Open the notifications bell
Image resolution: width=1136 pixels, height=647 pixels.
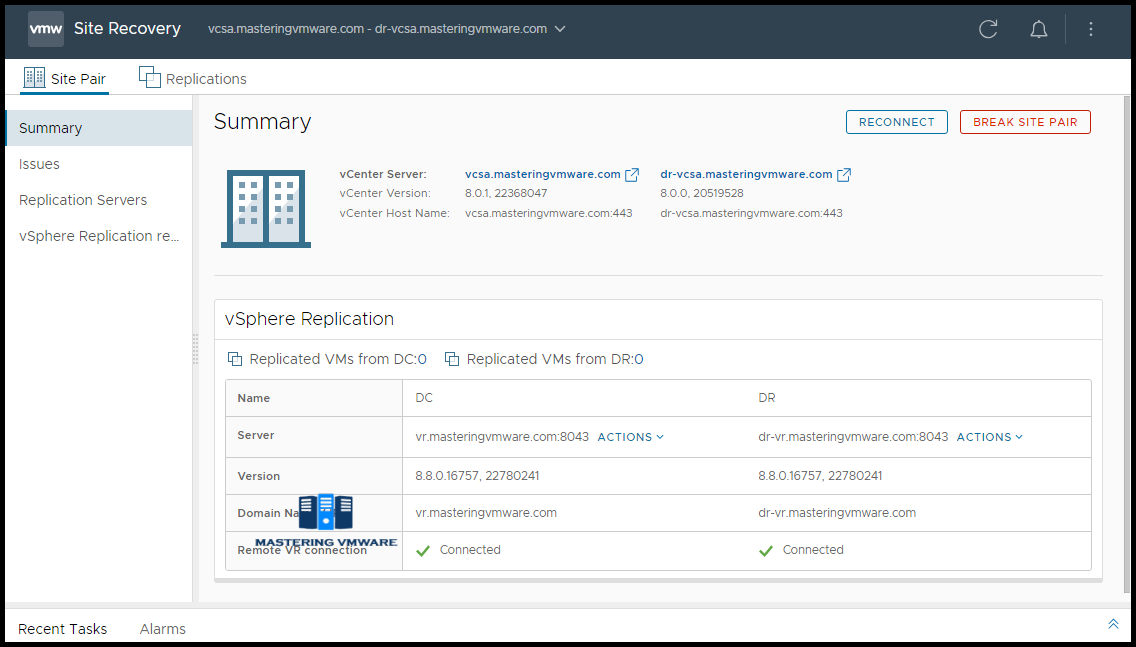[x=1039, y=29]
